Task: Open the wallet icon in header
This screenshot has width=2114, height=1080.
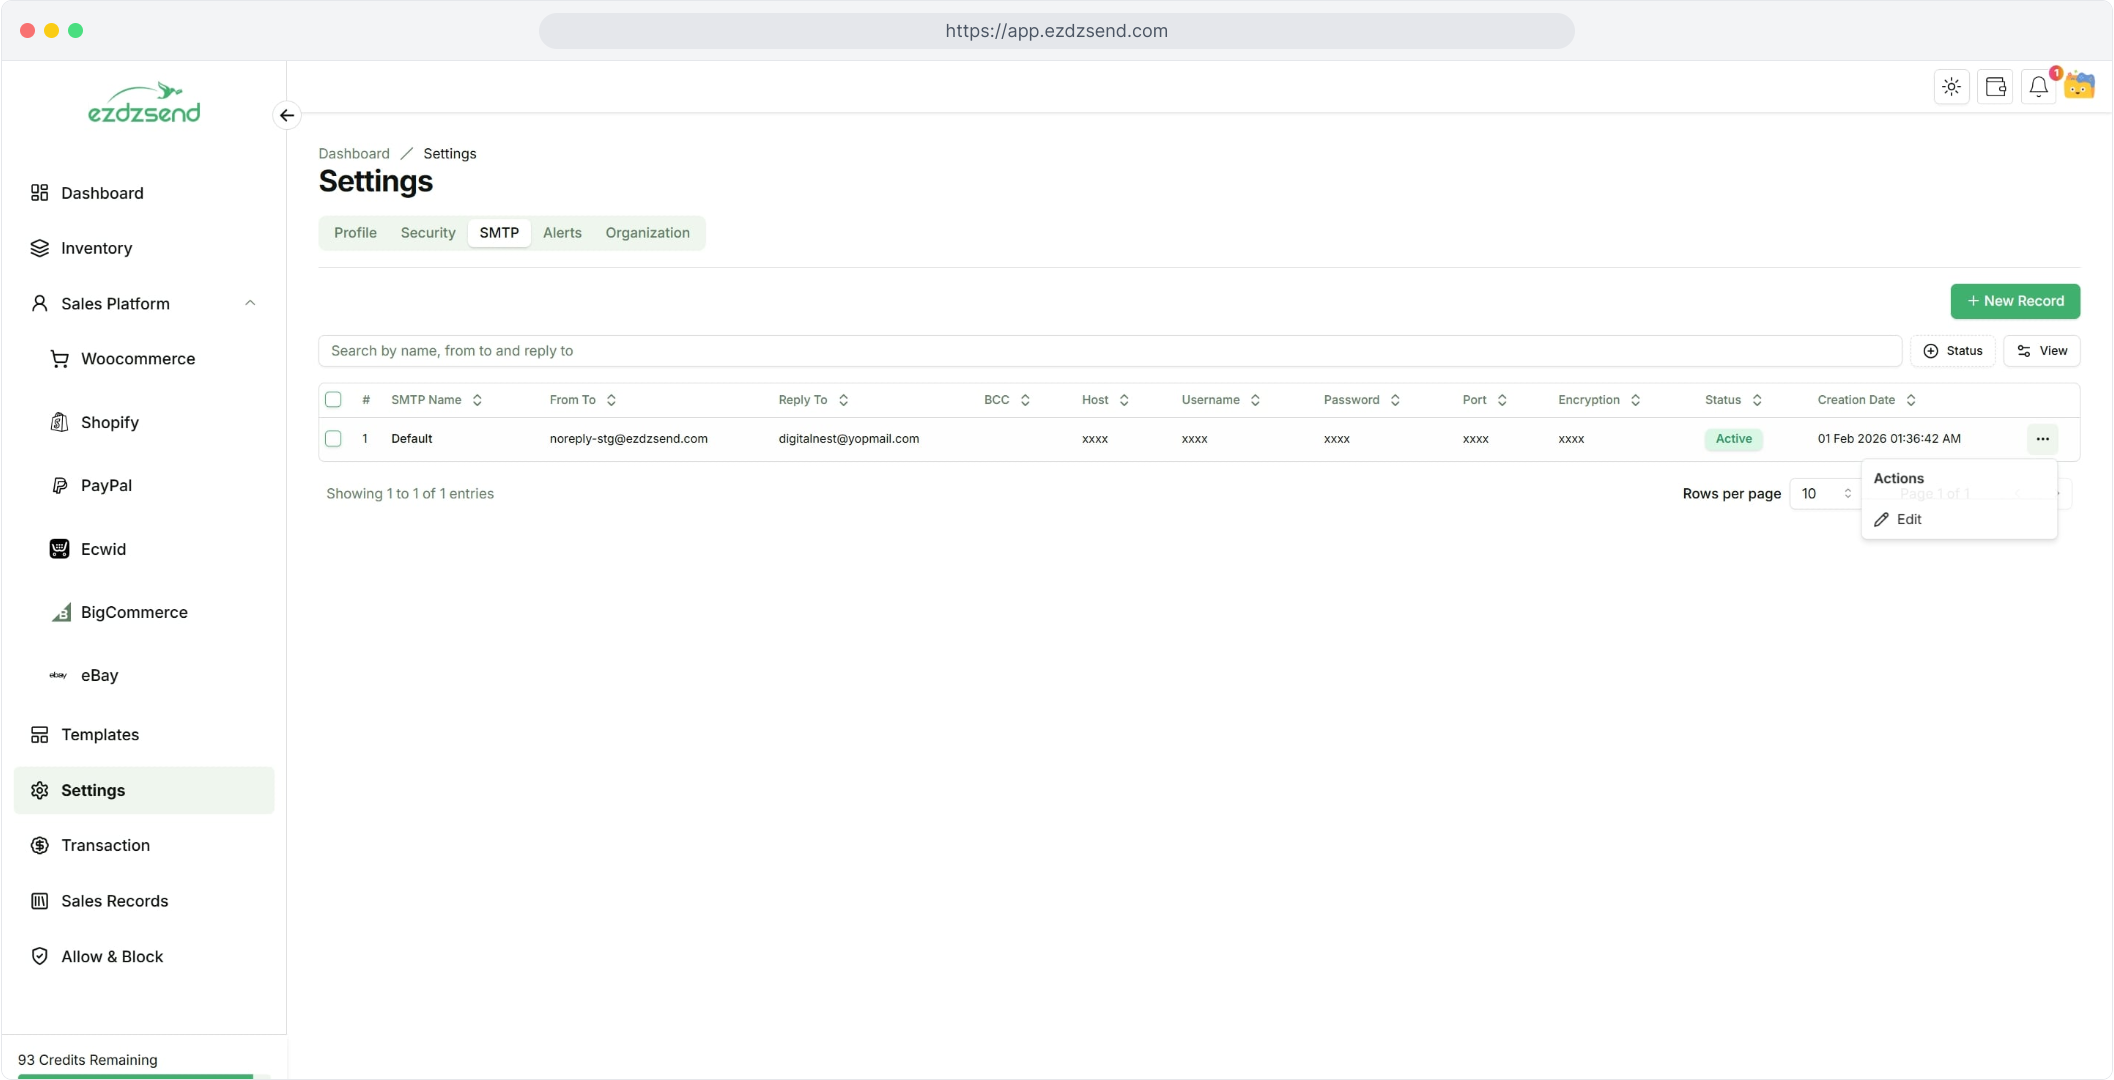Action: 1995,87
